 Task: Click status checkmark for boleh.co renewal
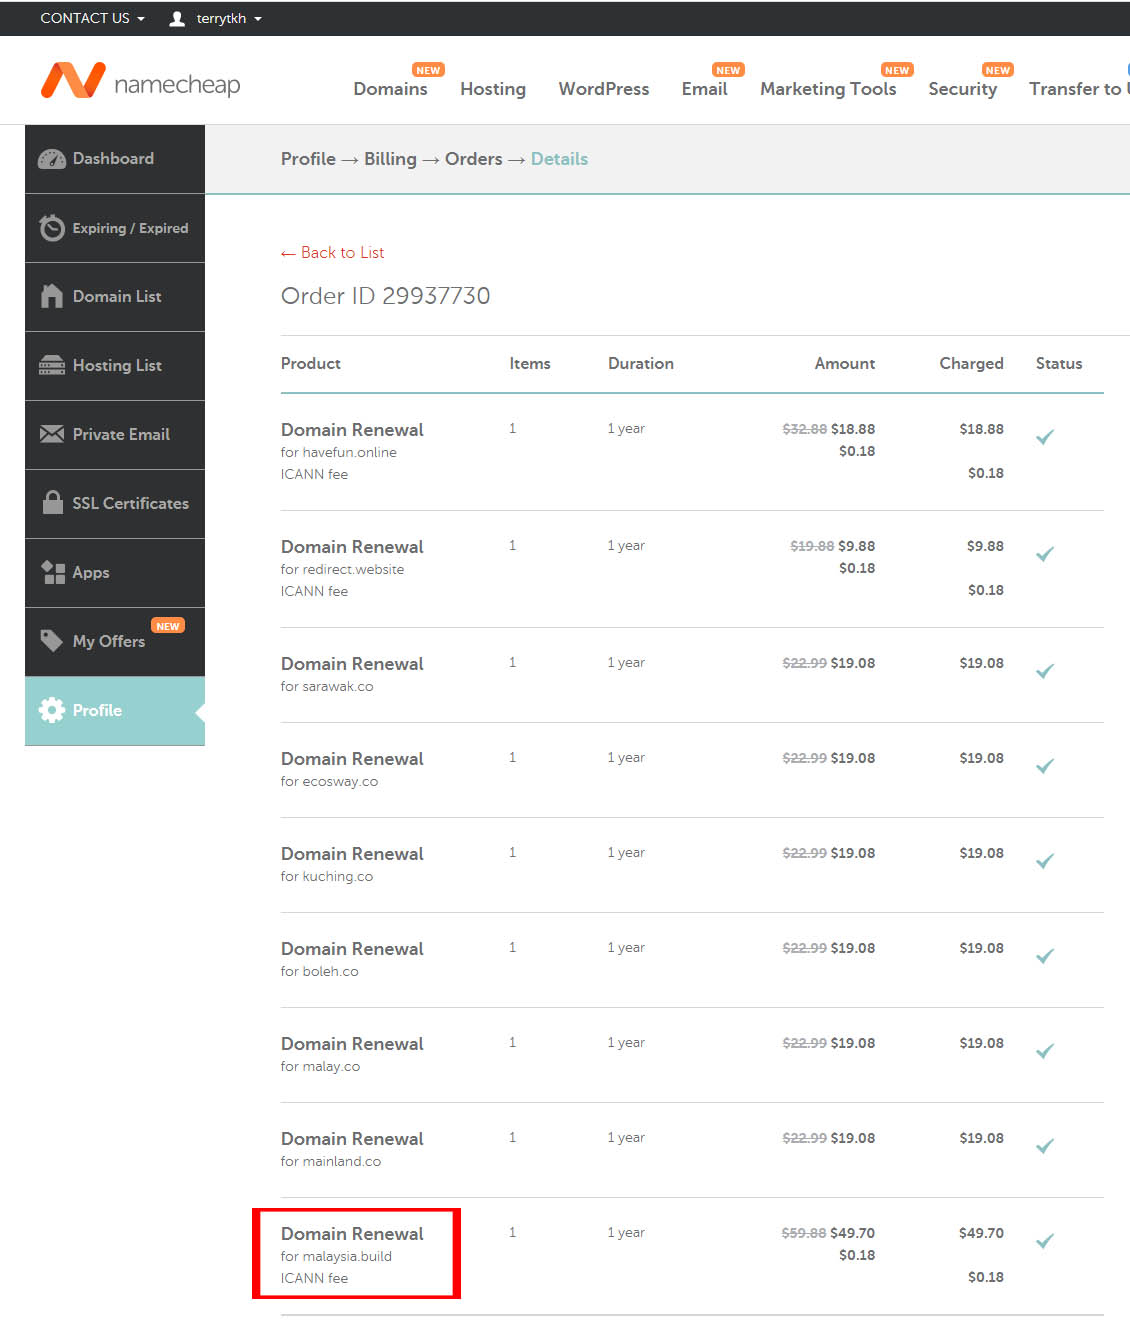click(x=1045, y=956)
